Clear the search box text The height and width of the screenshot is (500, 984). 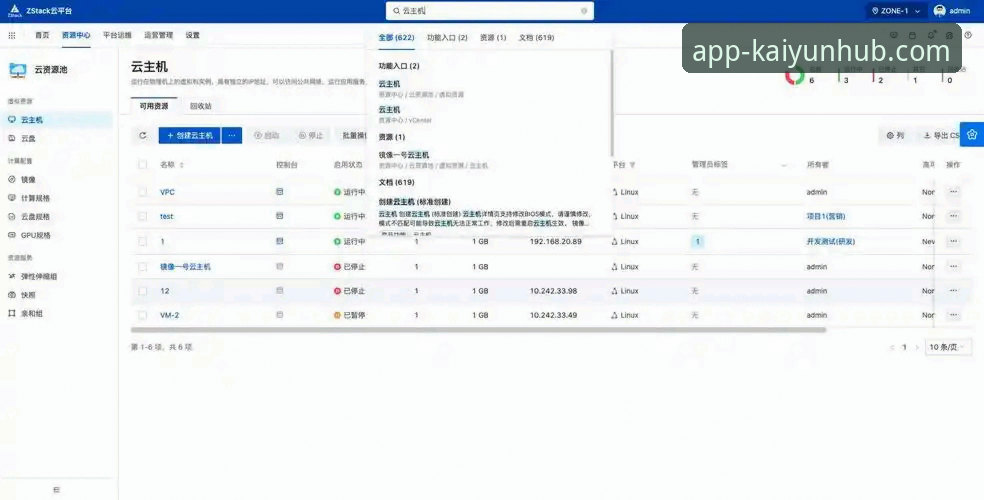tap(584, 11)
